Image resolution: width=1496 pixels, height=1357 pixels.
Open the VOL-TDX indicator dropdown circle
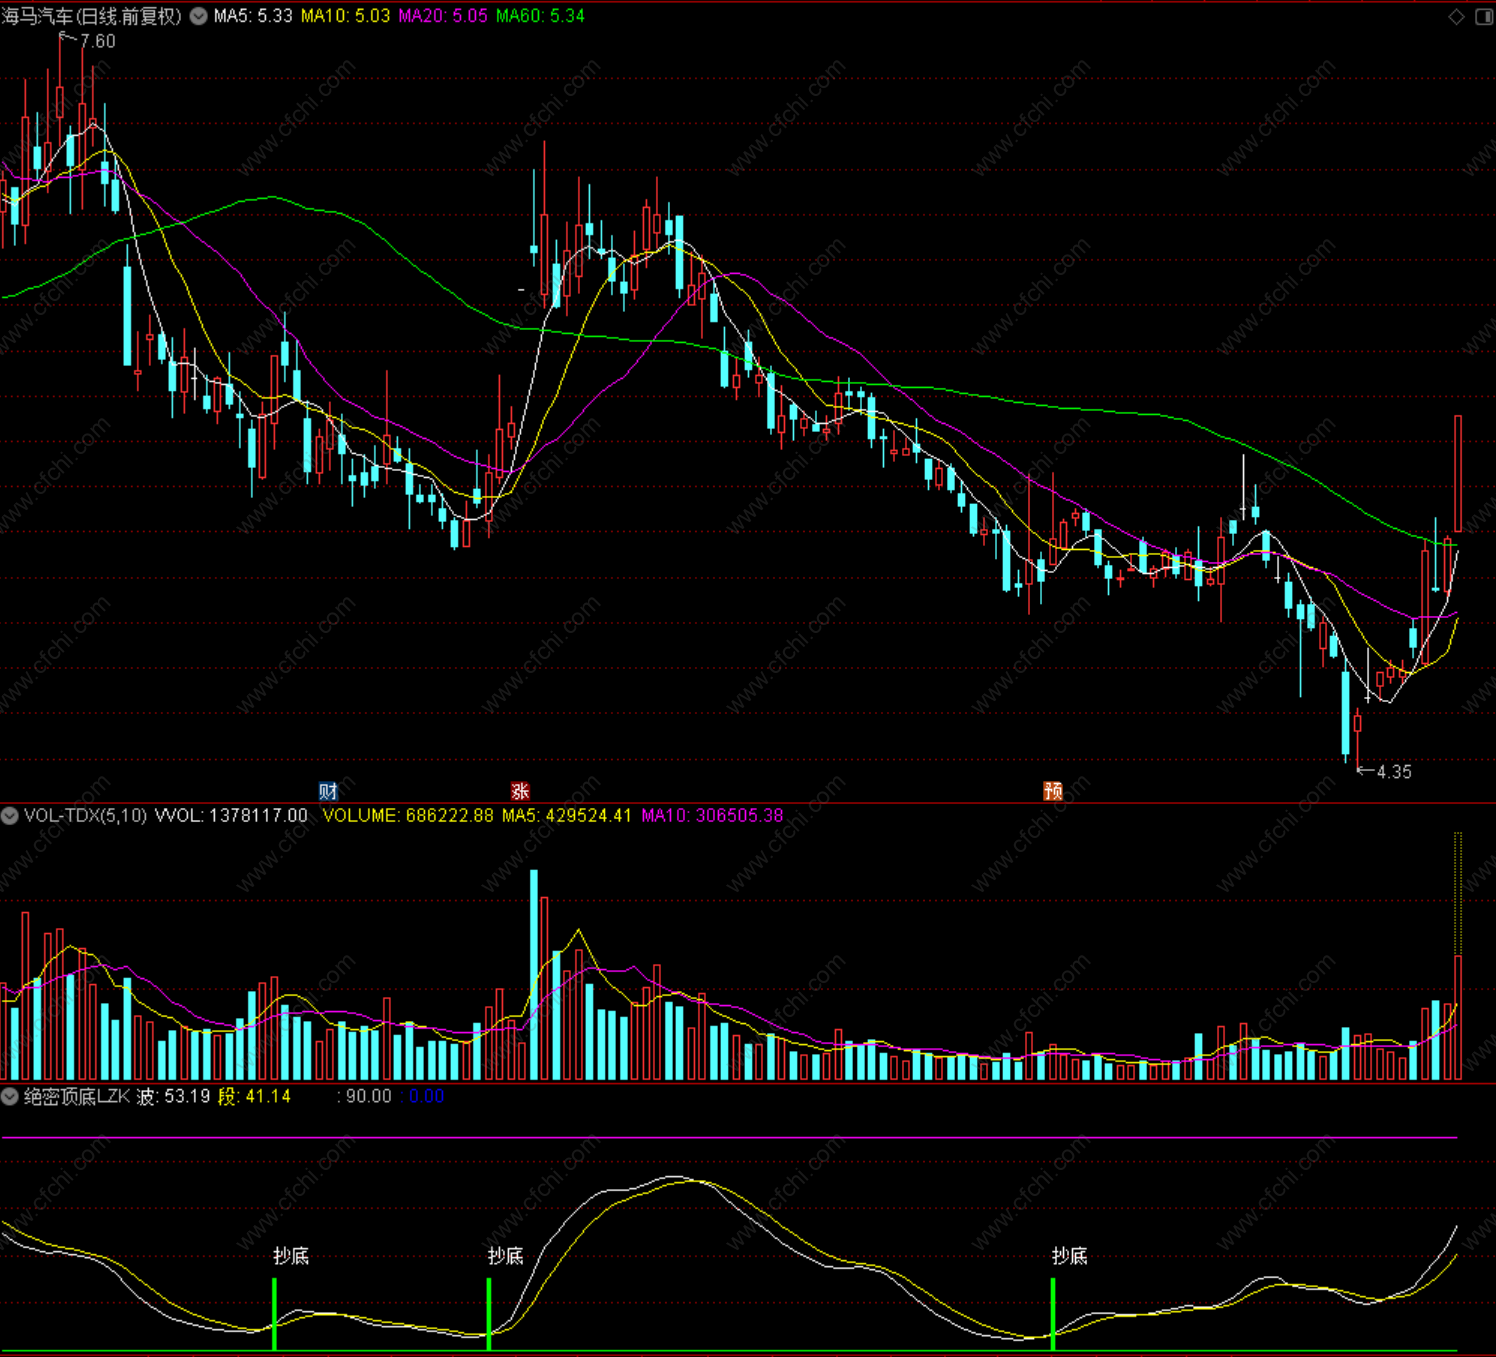(x=10, y=816)
